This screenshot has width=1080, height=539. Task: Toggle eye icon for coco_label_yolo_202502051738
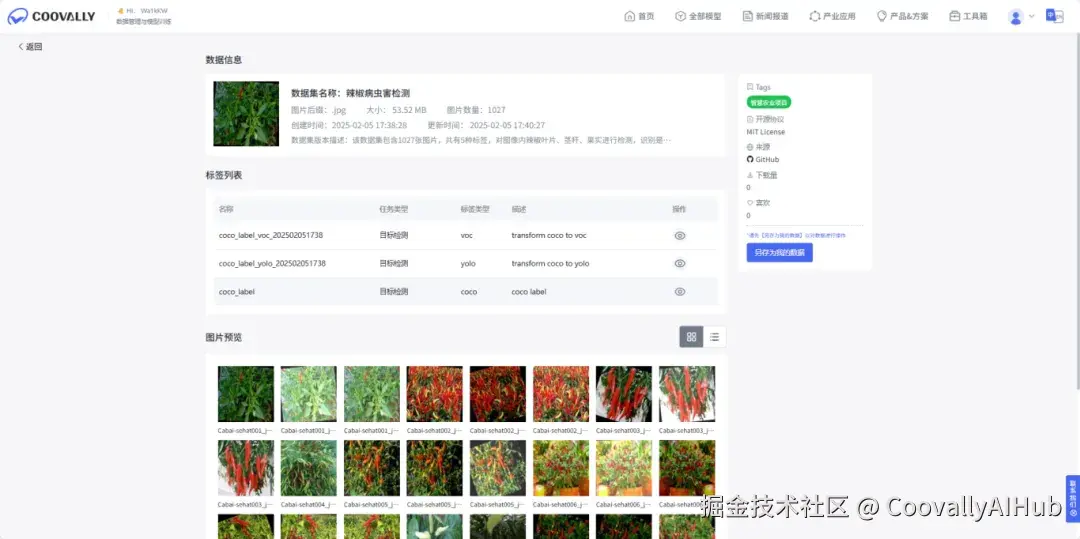click(680, 264)
